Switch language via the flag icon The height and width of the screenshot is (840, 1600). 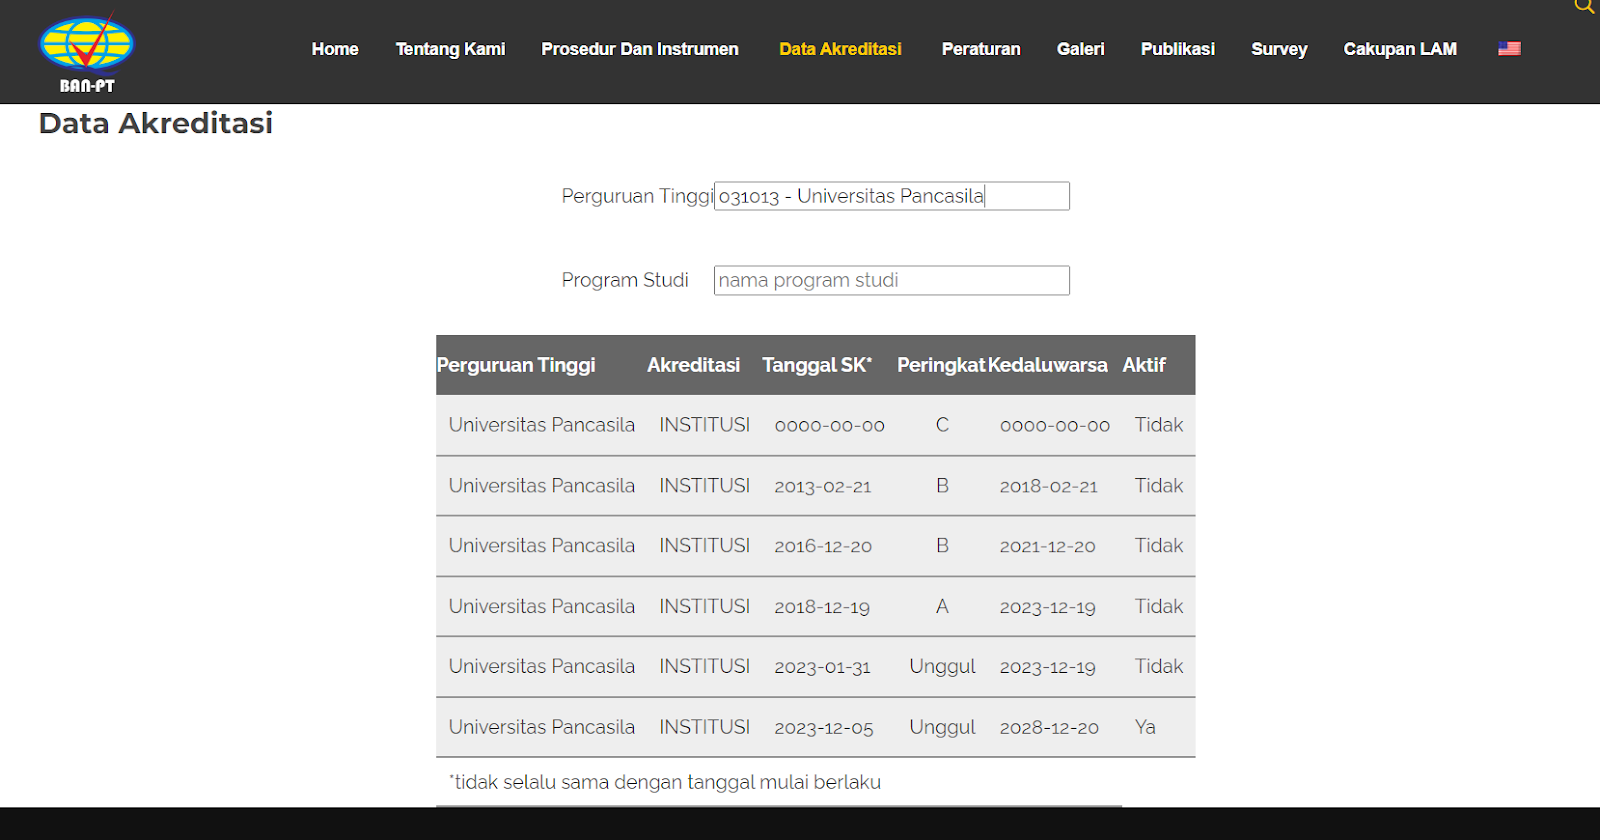[x=1509, y=48]
